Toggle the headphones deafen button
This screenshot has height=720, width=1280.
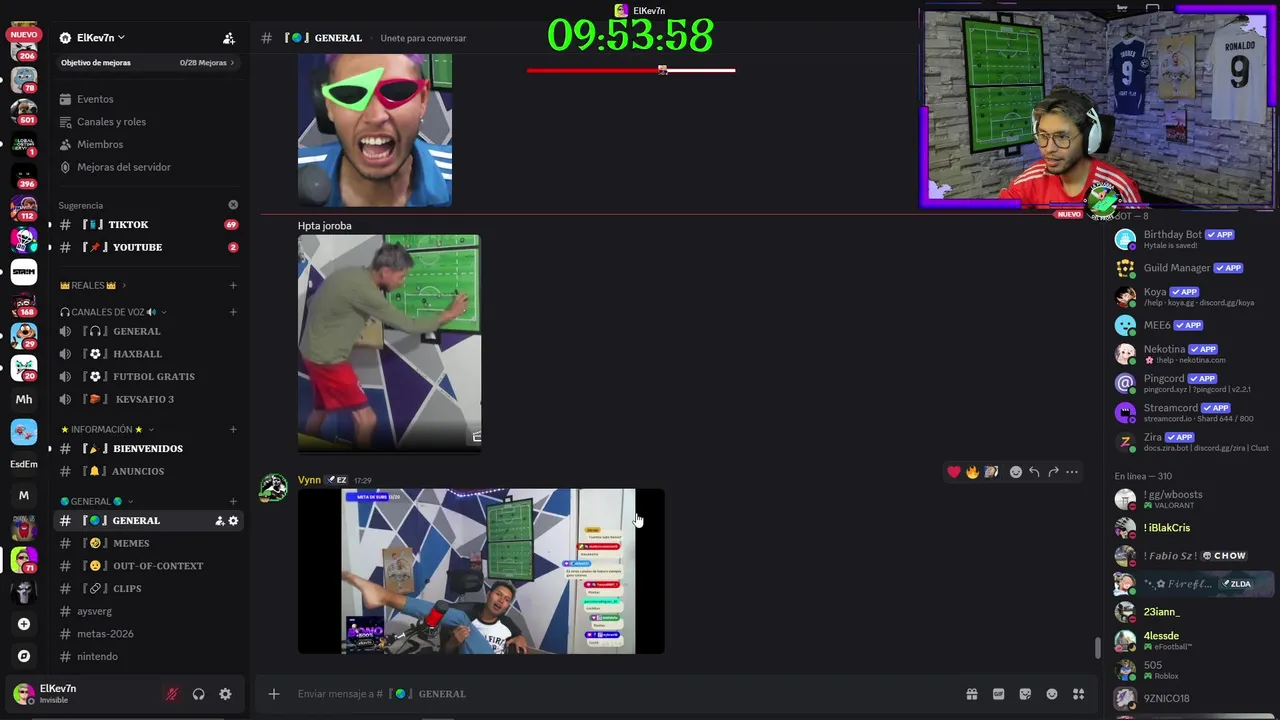click(x=199, y=694)
